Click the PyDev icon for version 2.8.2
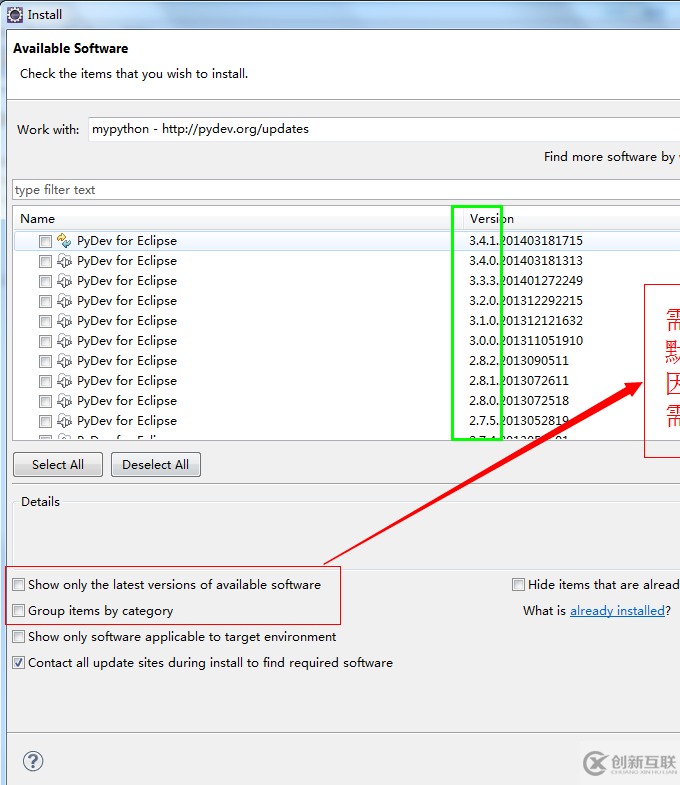Screen dimensions: 680x785 64,361
